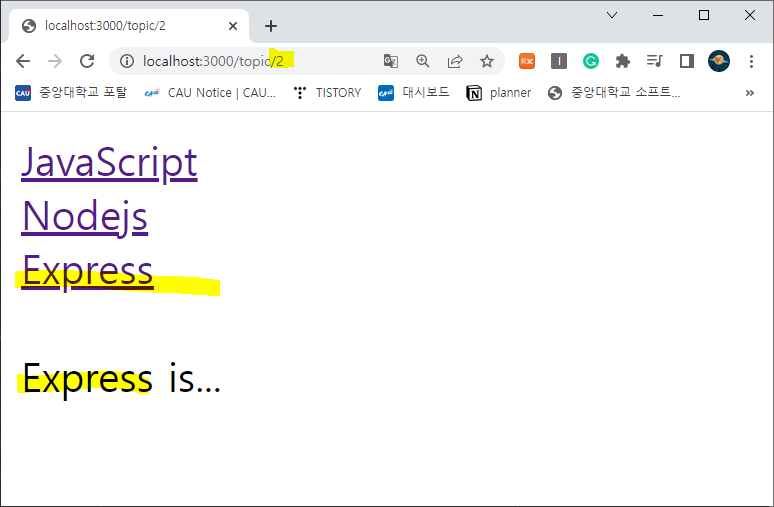Go back to the previous page
Image resolution: width=774 pixels, height=507 pixels.
[x=23, y=61]
